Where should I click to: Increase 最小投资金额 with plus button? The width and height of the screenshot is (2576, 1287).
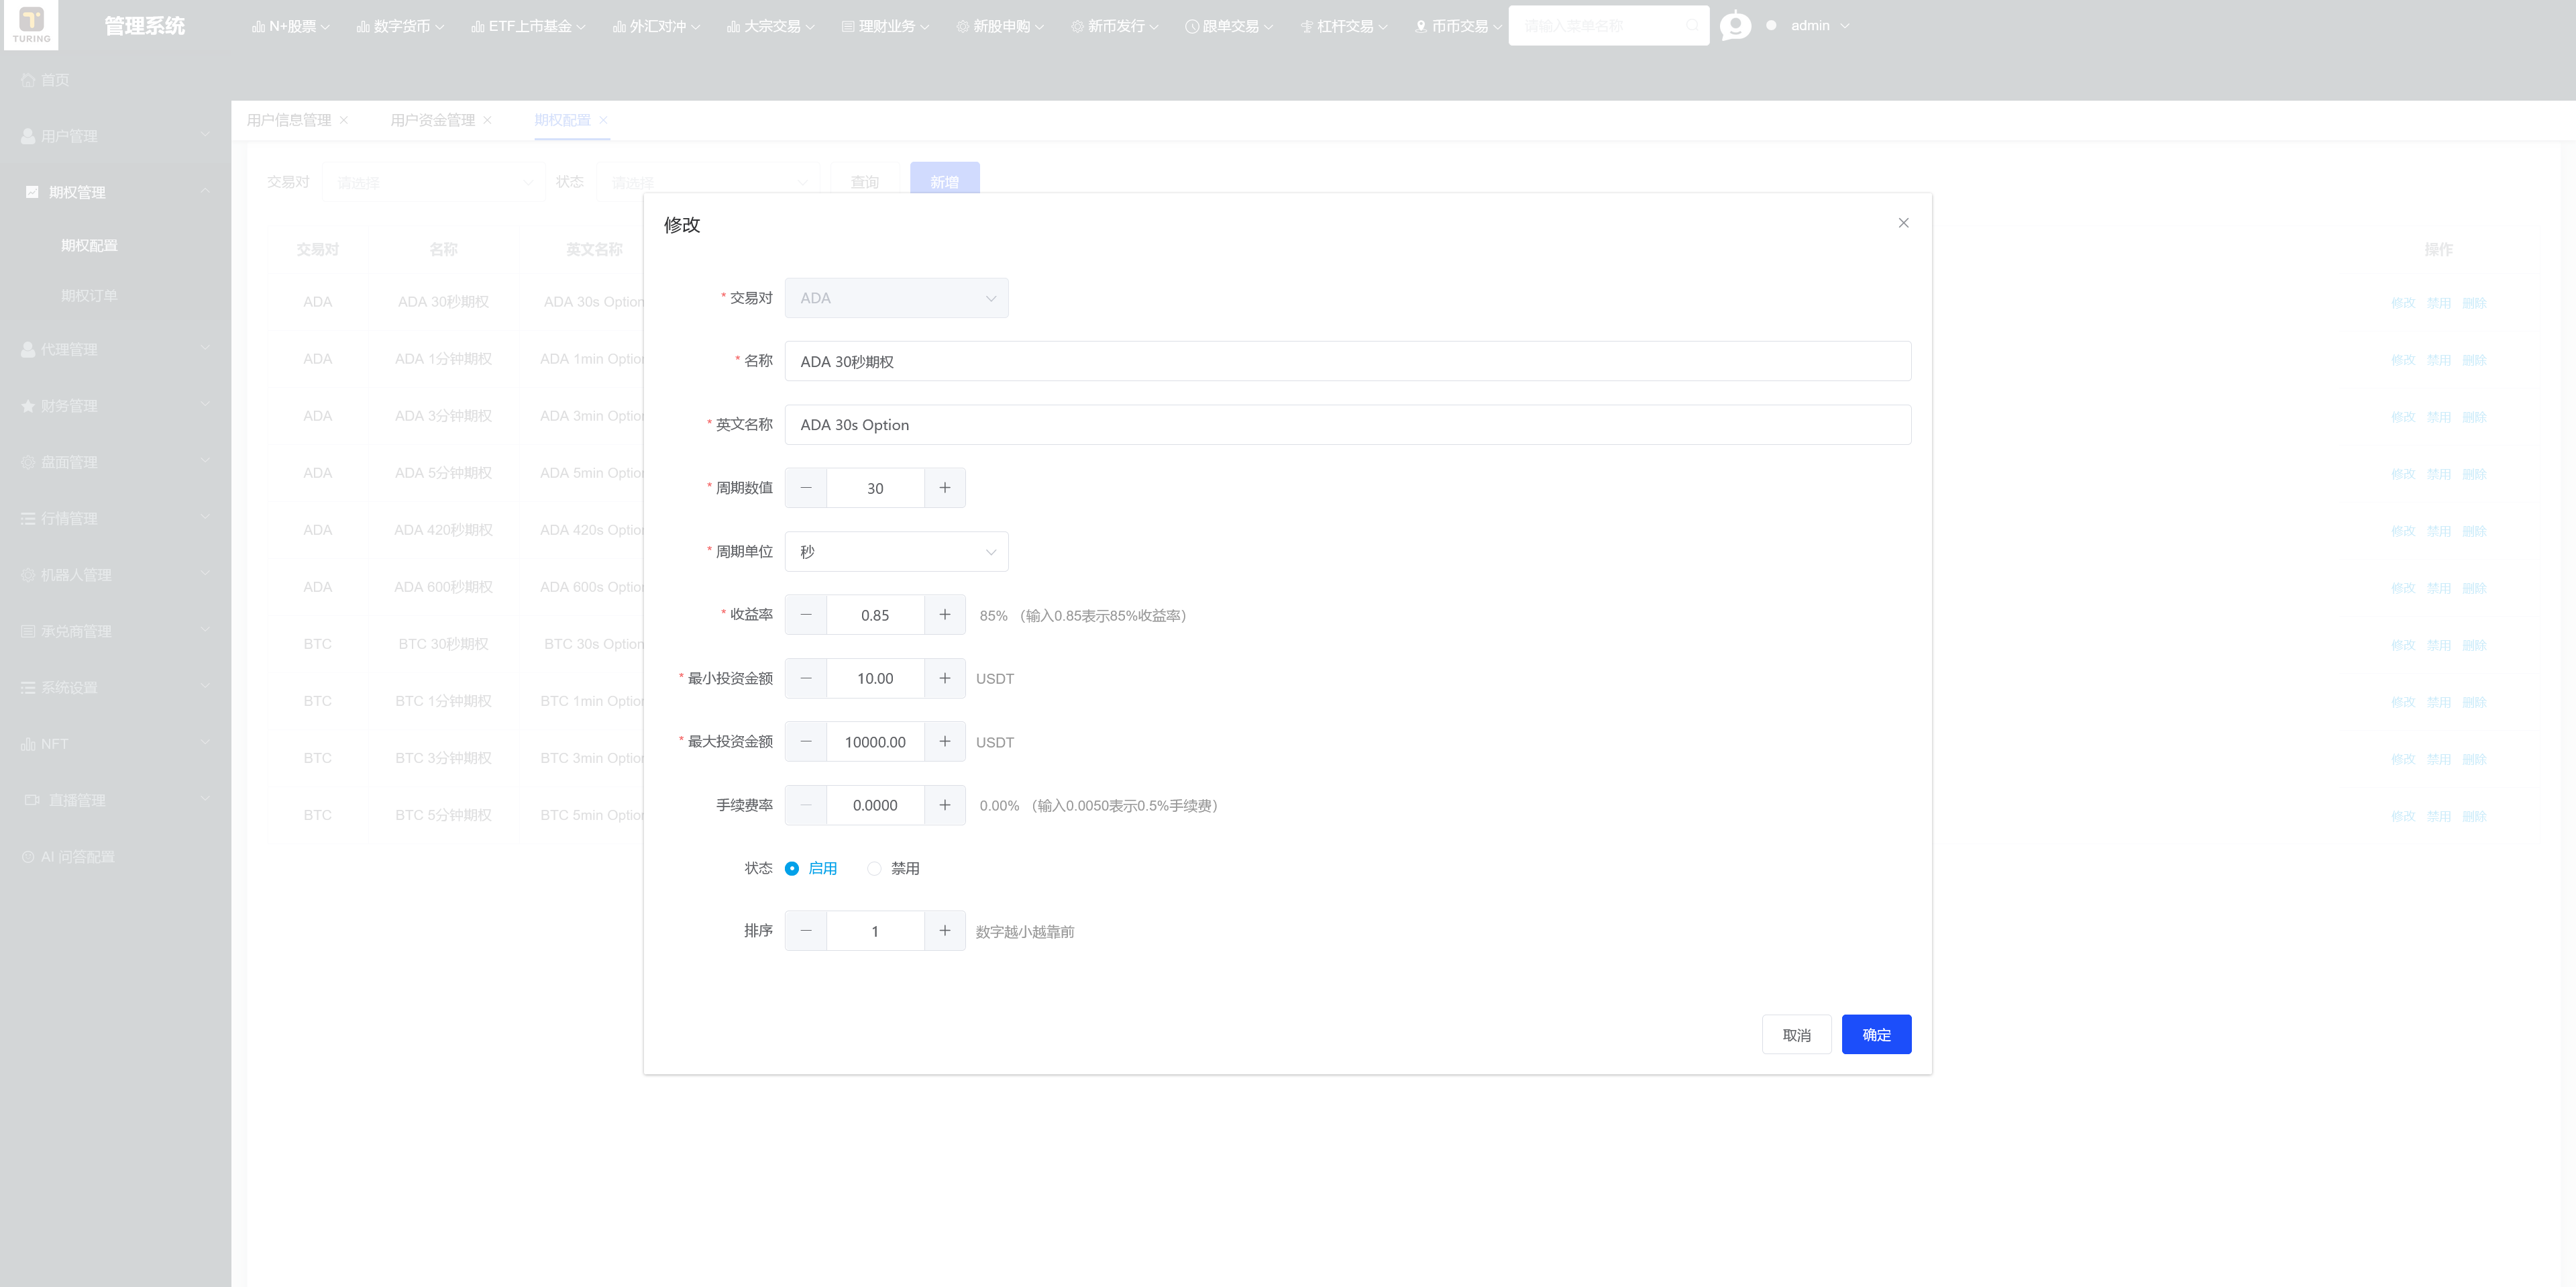click(x=945, y=678)
